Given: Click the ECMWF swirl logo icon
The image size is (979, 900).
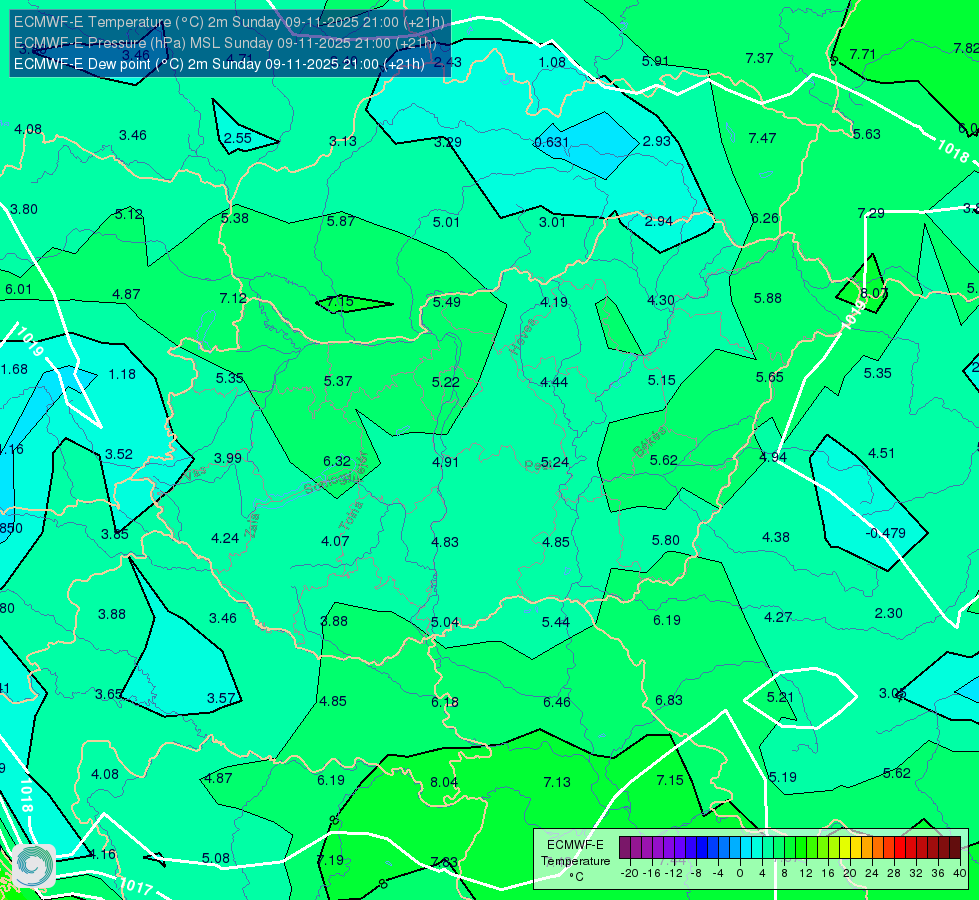Looking at the screenshot, I should tap(34, 865).
